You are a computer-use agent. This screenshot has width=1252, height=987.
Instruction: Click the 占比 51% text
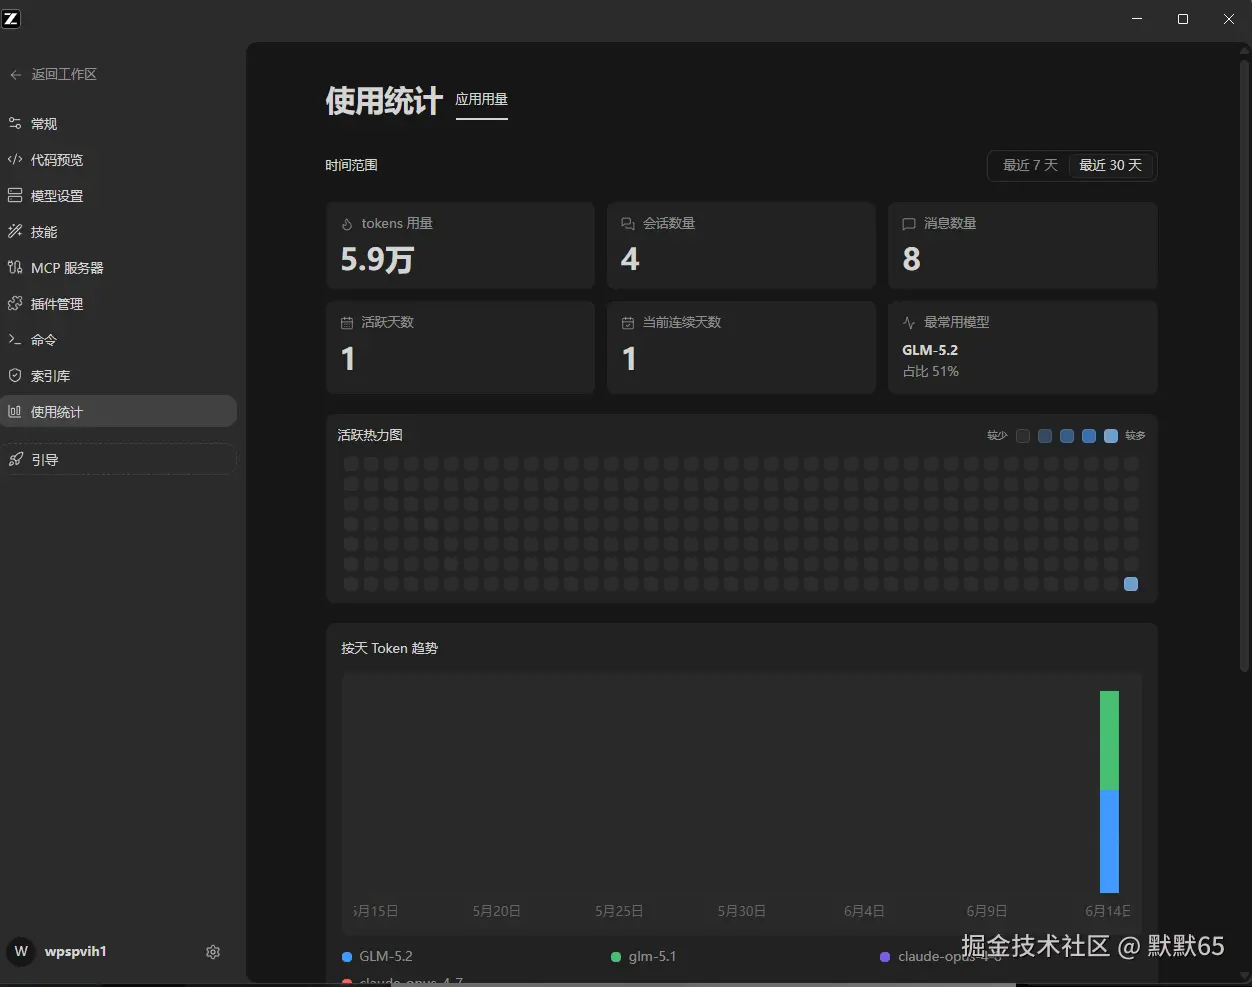pyautogui.click(x=931, y=372)
